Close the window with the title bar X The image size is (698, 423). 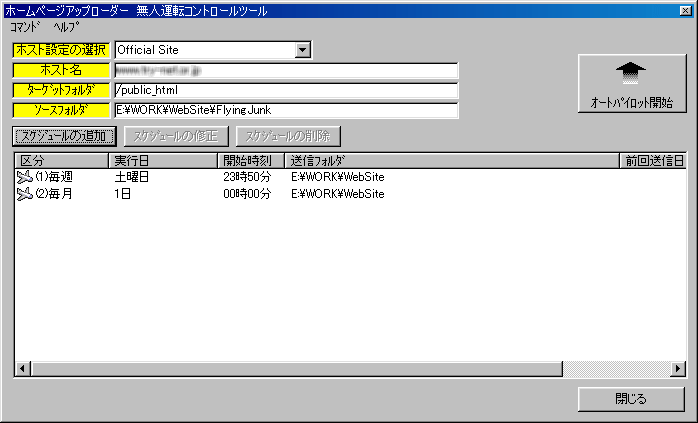click(x=685, y=10)
